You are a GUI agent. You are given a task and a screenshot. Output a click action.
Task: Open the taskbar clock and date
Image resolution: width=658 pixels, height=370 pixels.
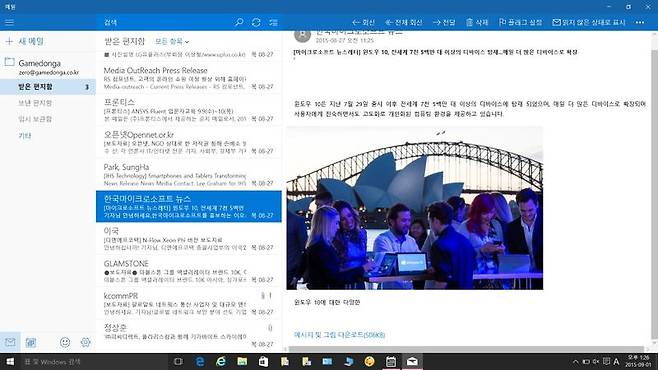point(638,362)
